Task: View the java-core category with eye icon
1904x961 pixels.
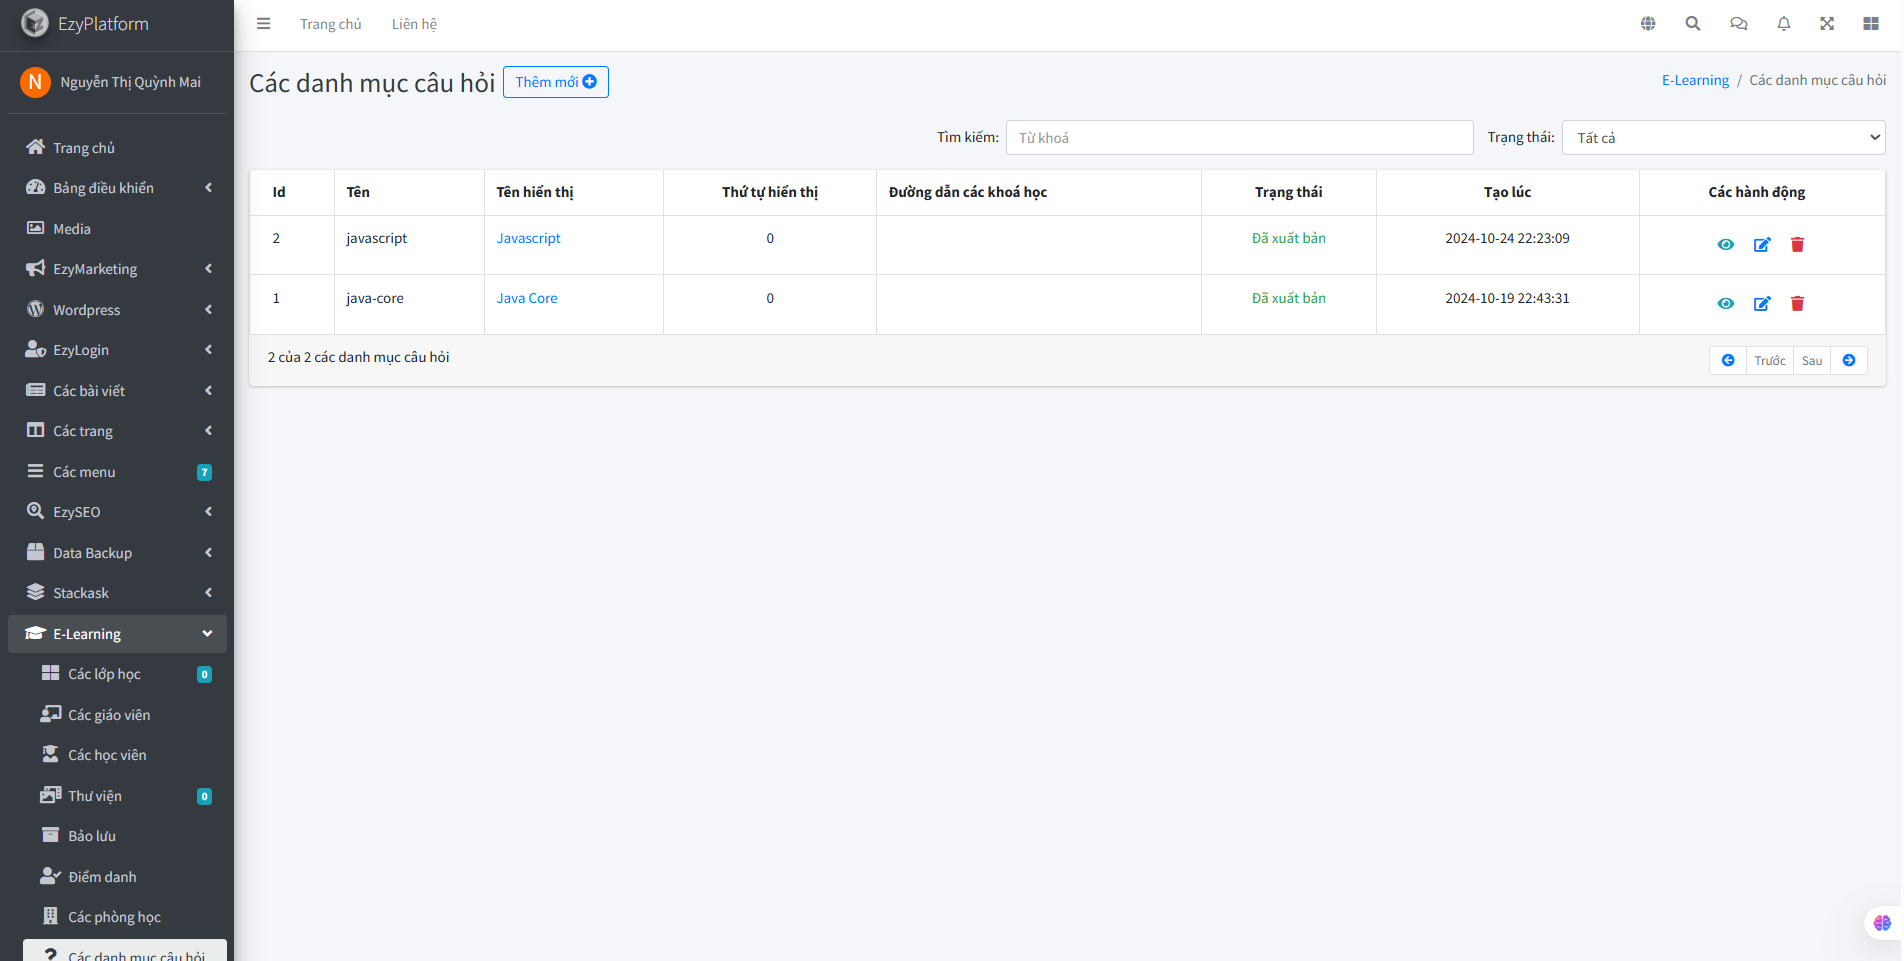Action: point(1726,304)
